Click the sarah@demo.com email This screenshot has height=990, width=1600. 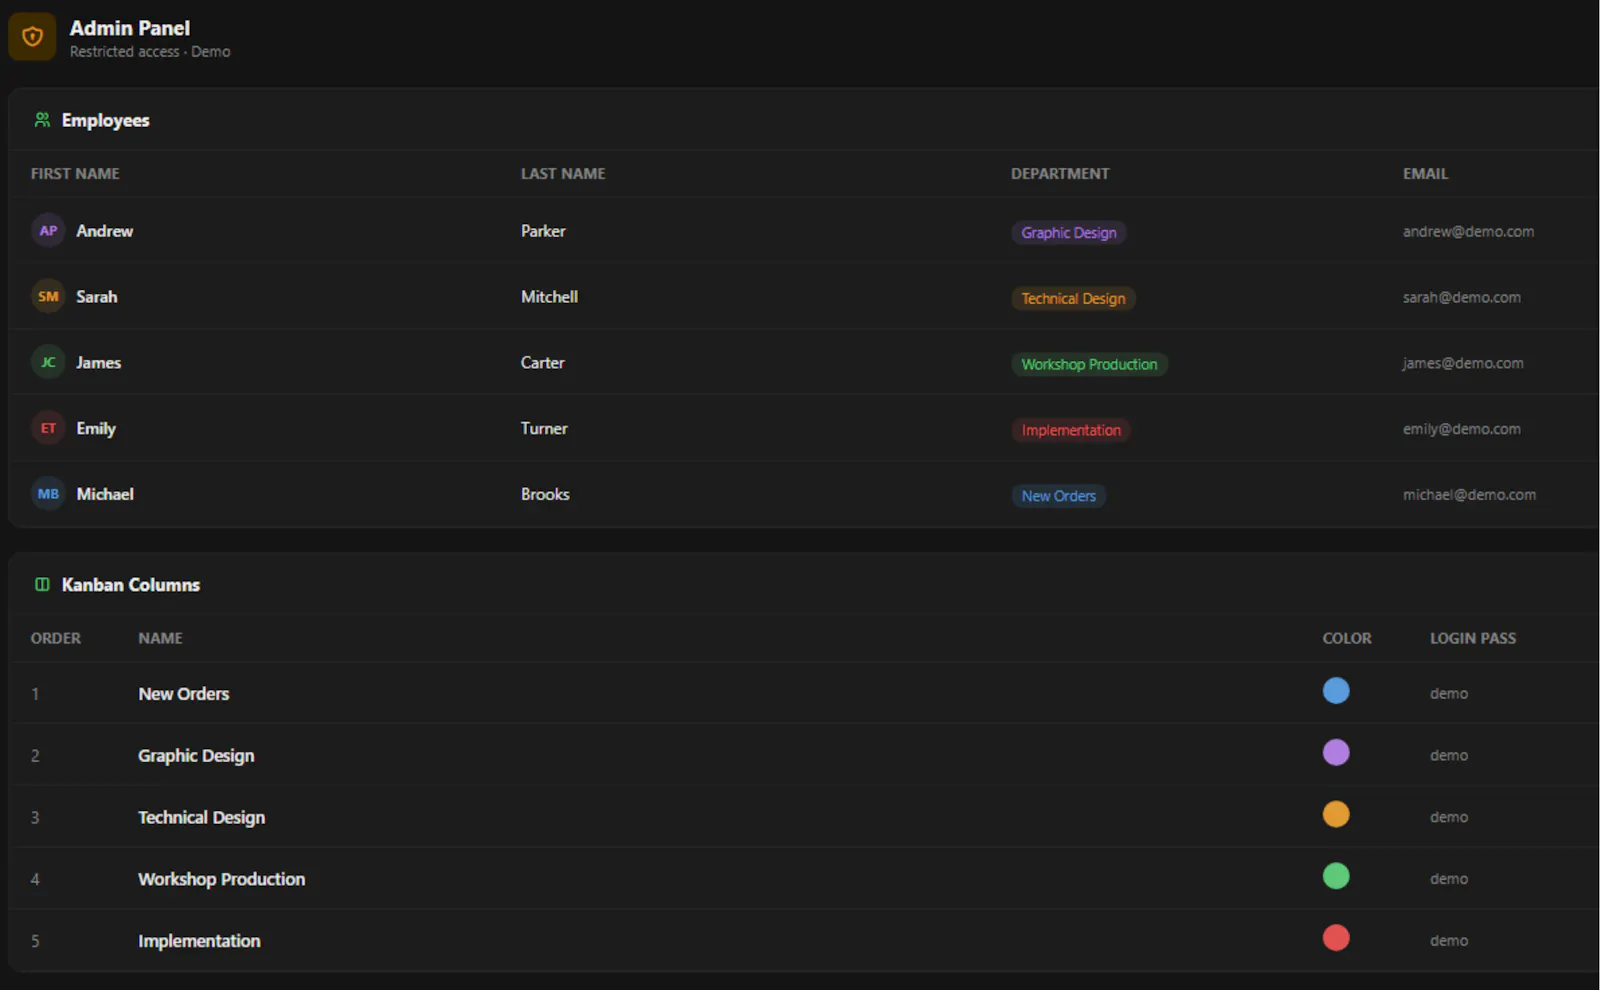[1461, 298]
